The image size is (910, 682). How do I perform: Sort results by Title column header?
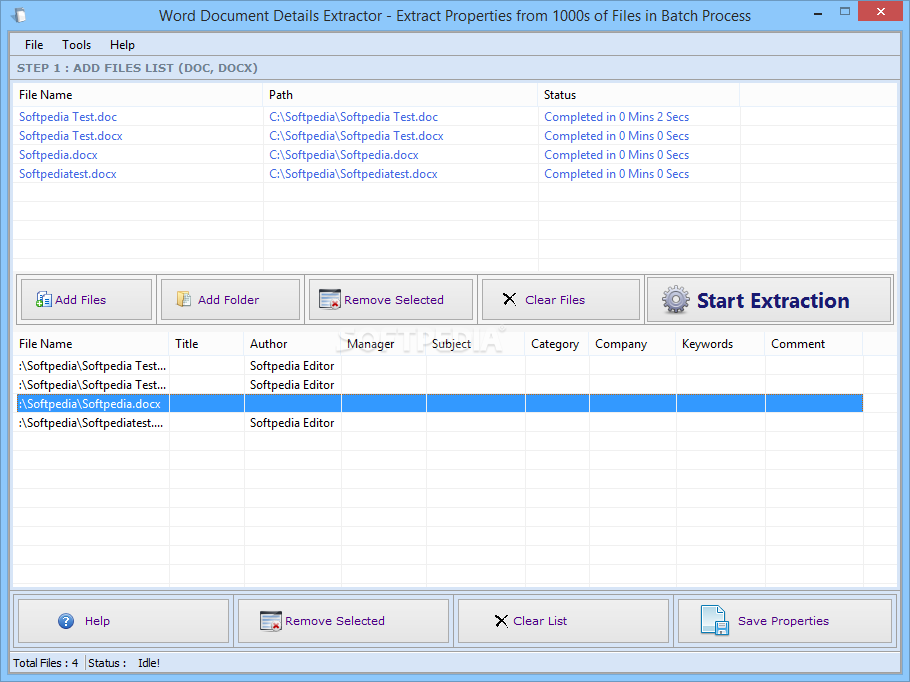coord(206,344)
